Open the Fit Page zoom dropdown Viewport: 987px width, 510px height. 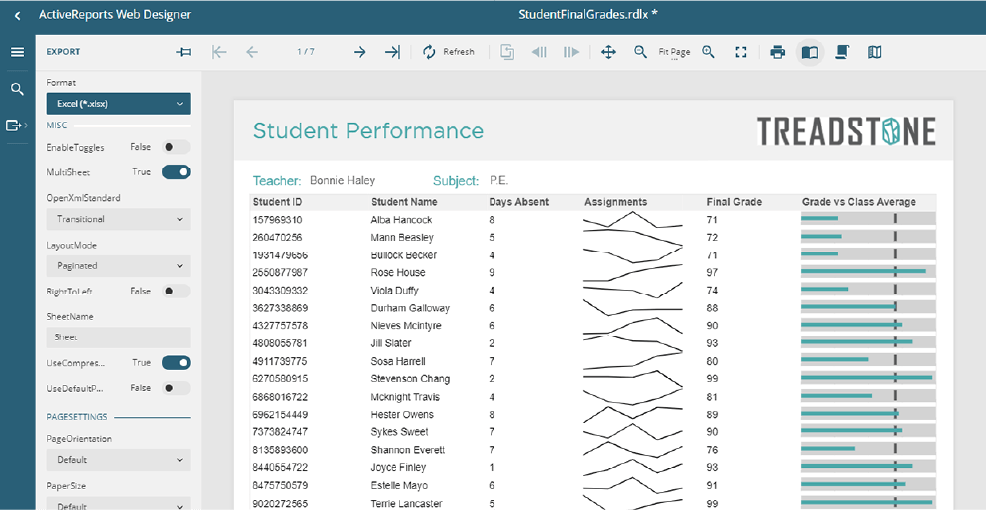pos(674,53)
